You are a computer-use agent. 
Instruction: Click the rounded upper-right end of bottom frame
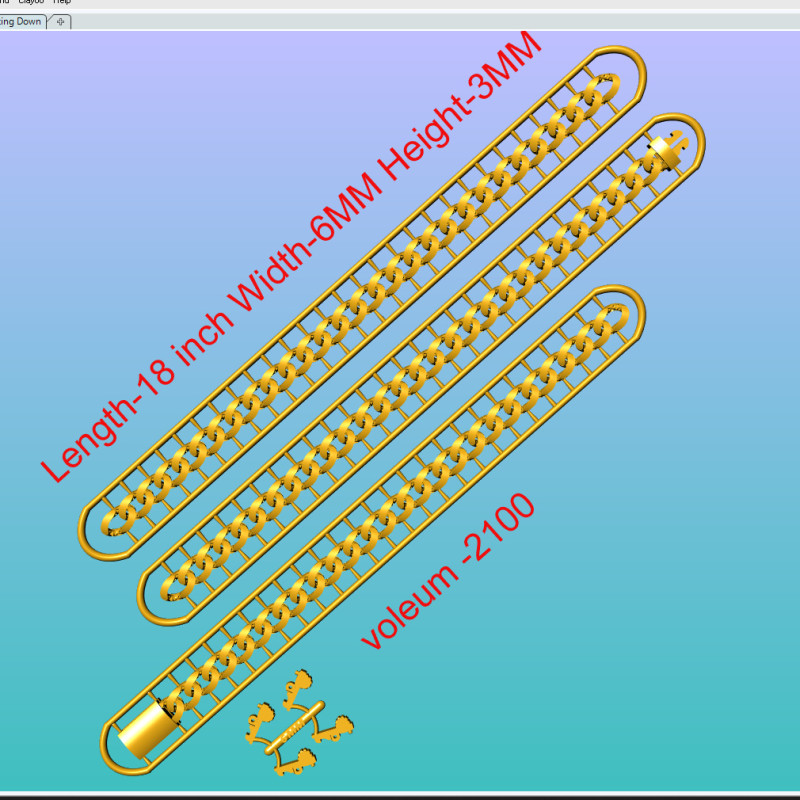click(x=630, y=300)
